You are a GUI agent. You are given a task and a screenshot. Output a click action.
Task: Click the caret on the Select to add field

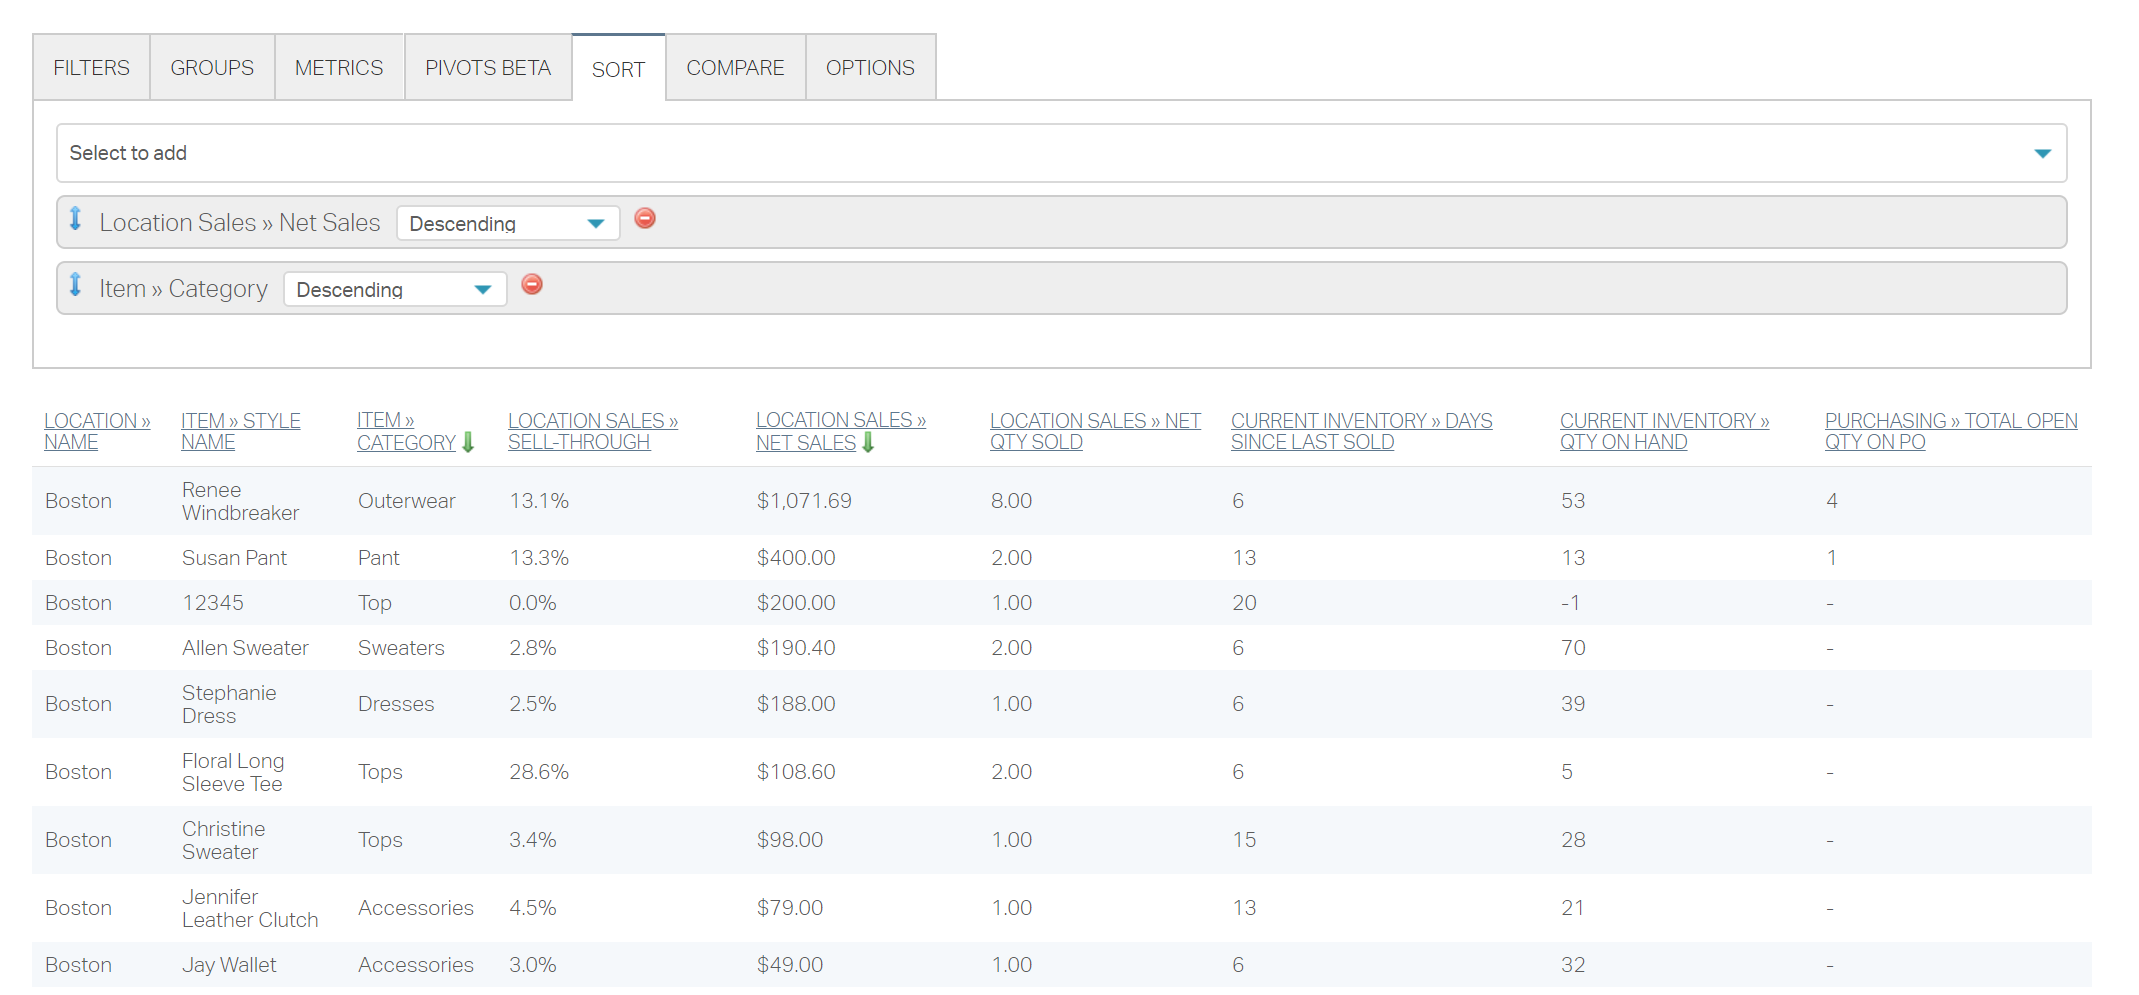(x=2043, y=152)
